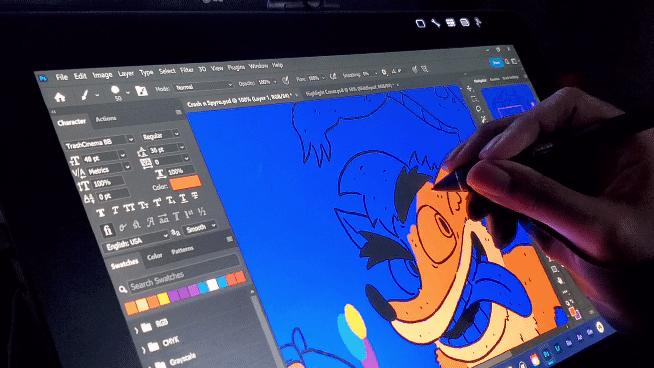Toggle All Caps text style
Image resolution: width=654 pixels, height=368 pixels.
(129, 208)
